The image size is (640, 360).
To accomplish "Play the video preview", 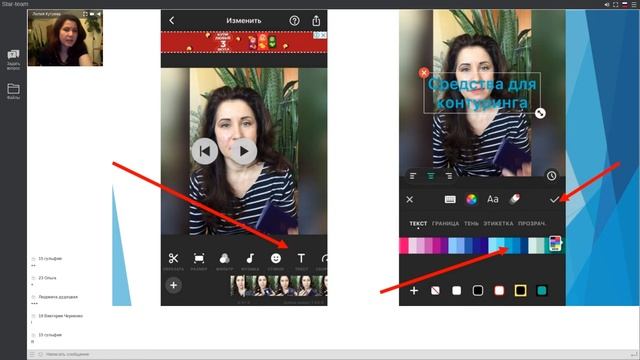I will tap(243, 151).
